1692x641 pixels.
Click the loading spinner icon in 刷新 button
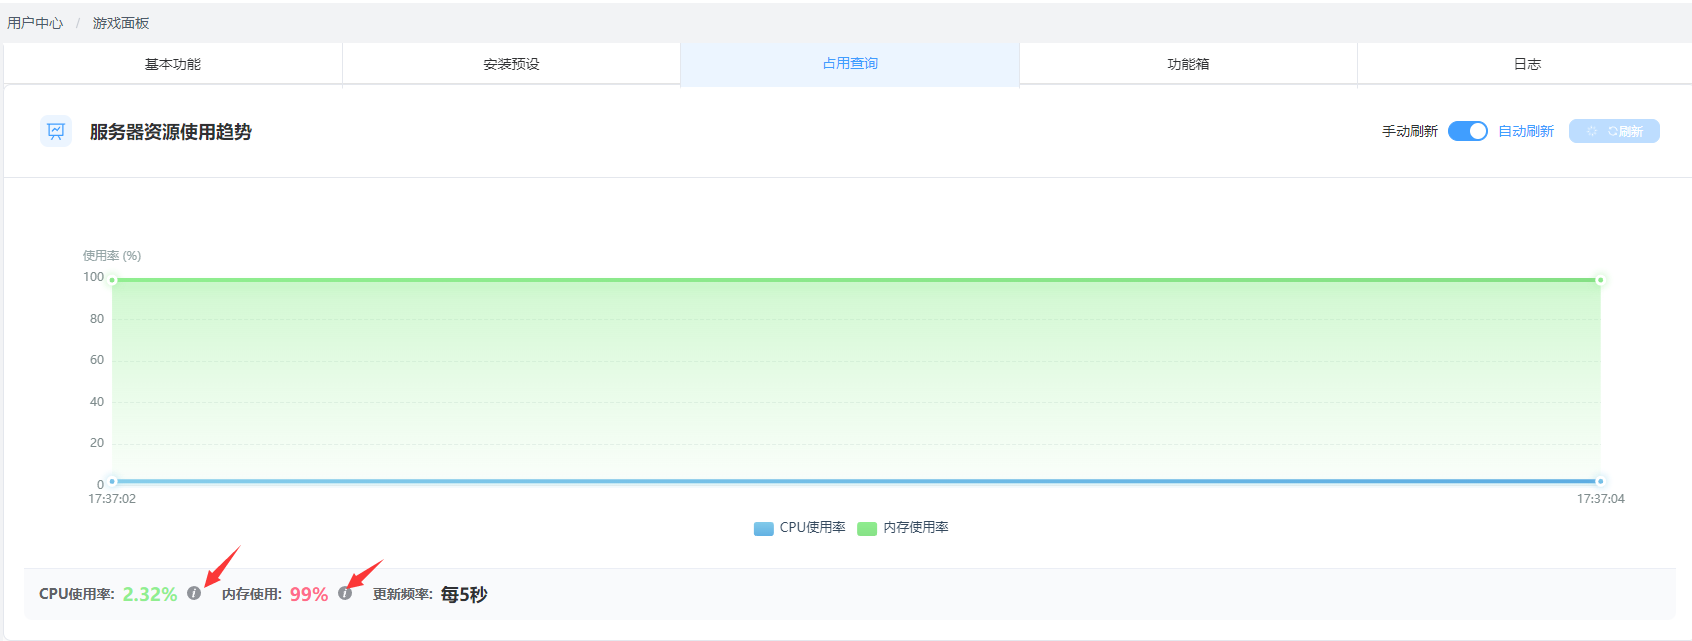(x=1592, y=131)
